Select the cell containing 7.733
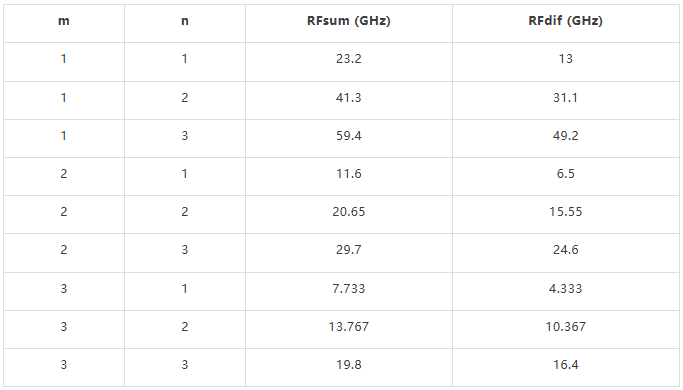 (348, 288)
